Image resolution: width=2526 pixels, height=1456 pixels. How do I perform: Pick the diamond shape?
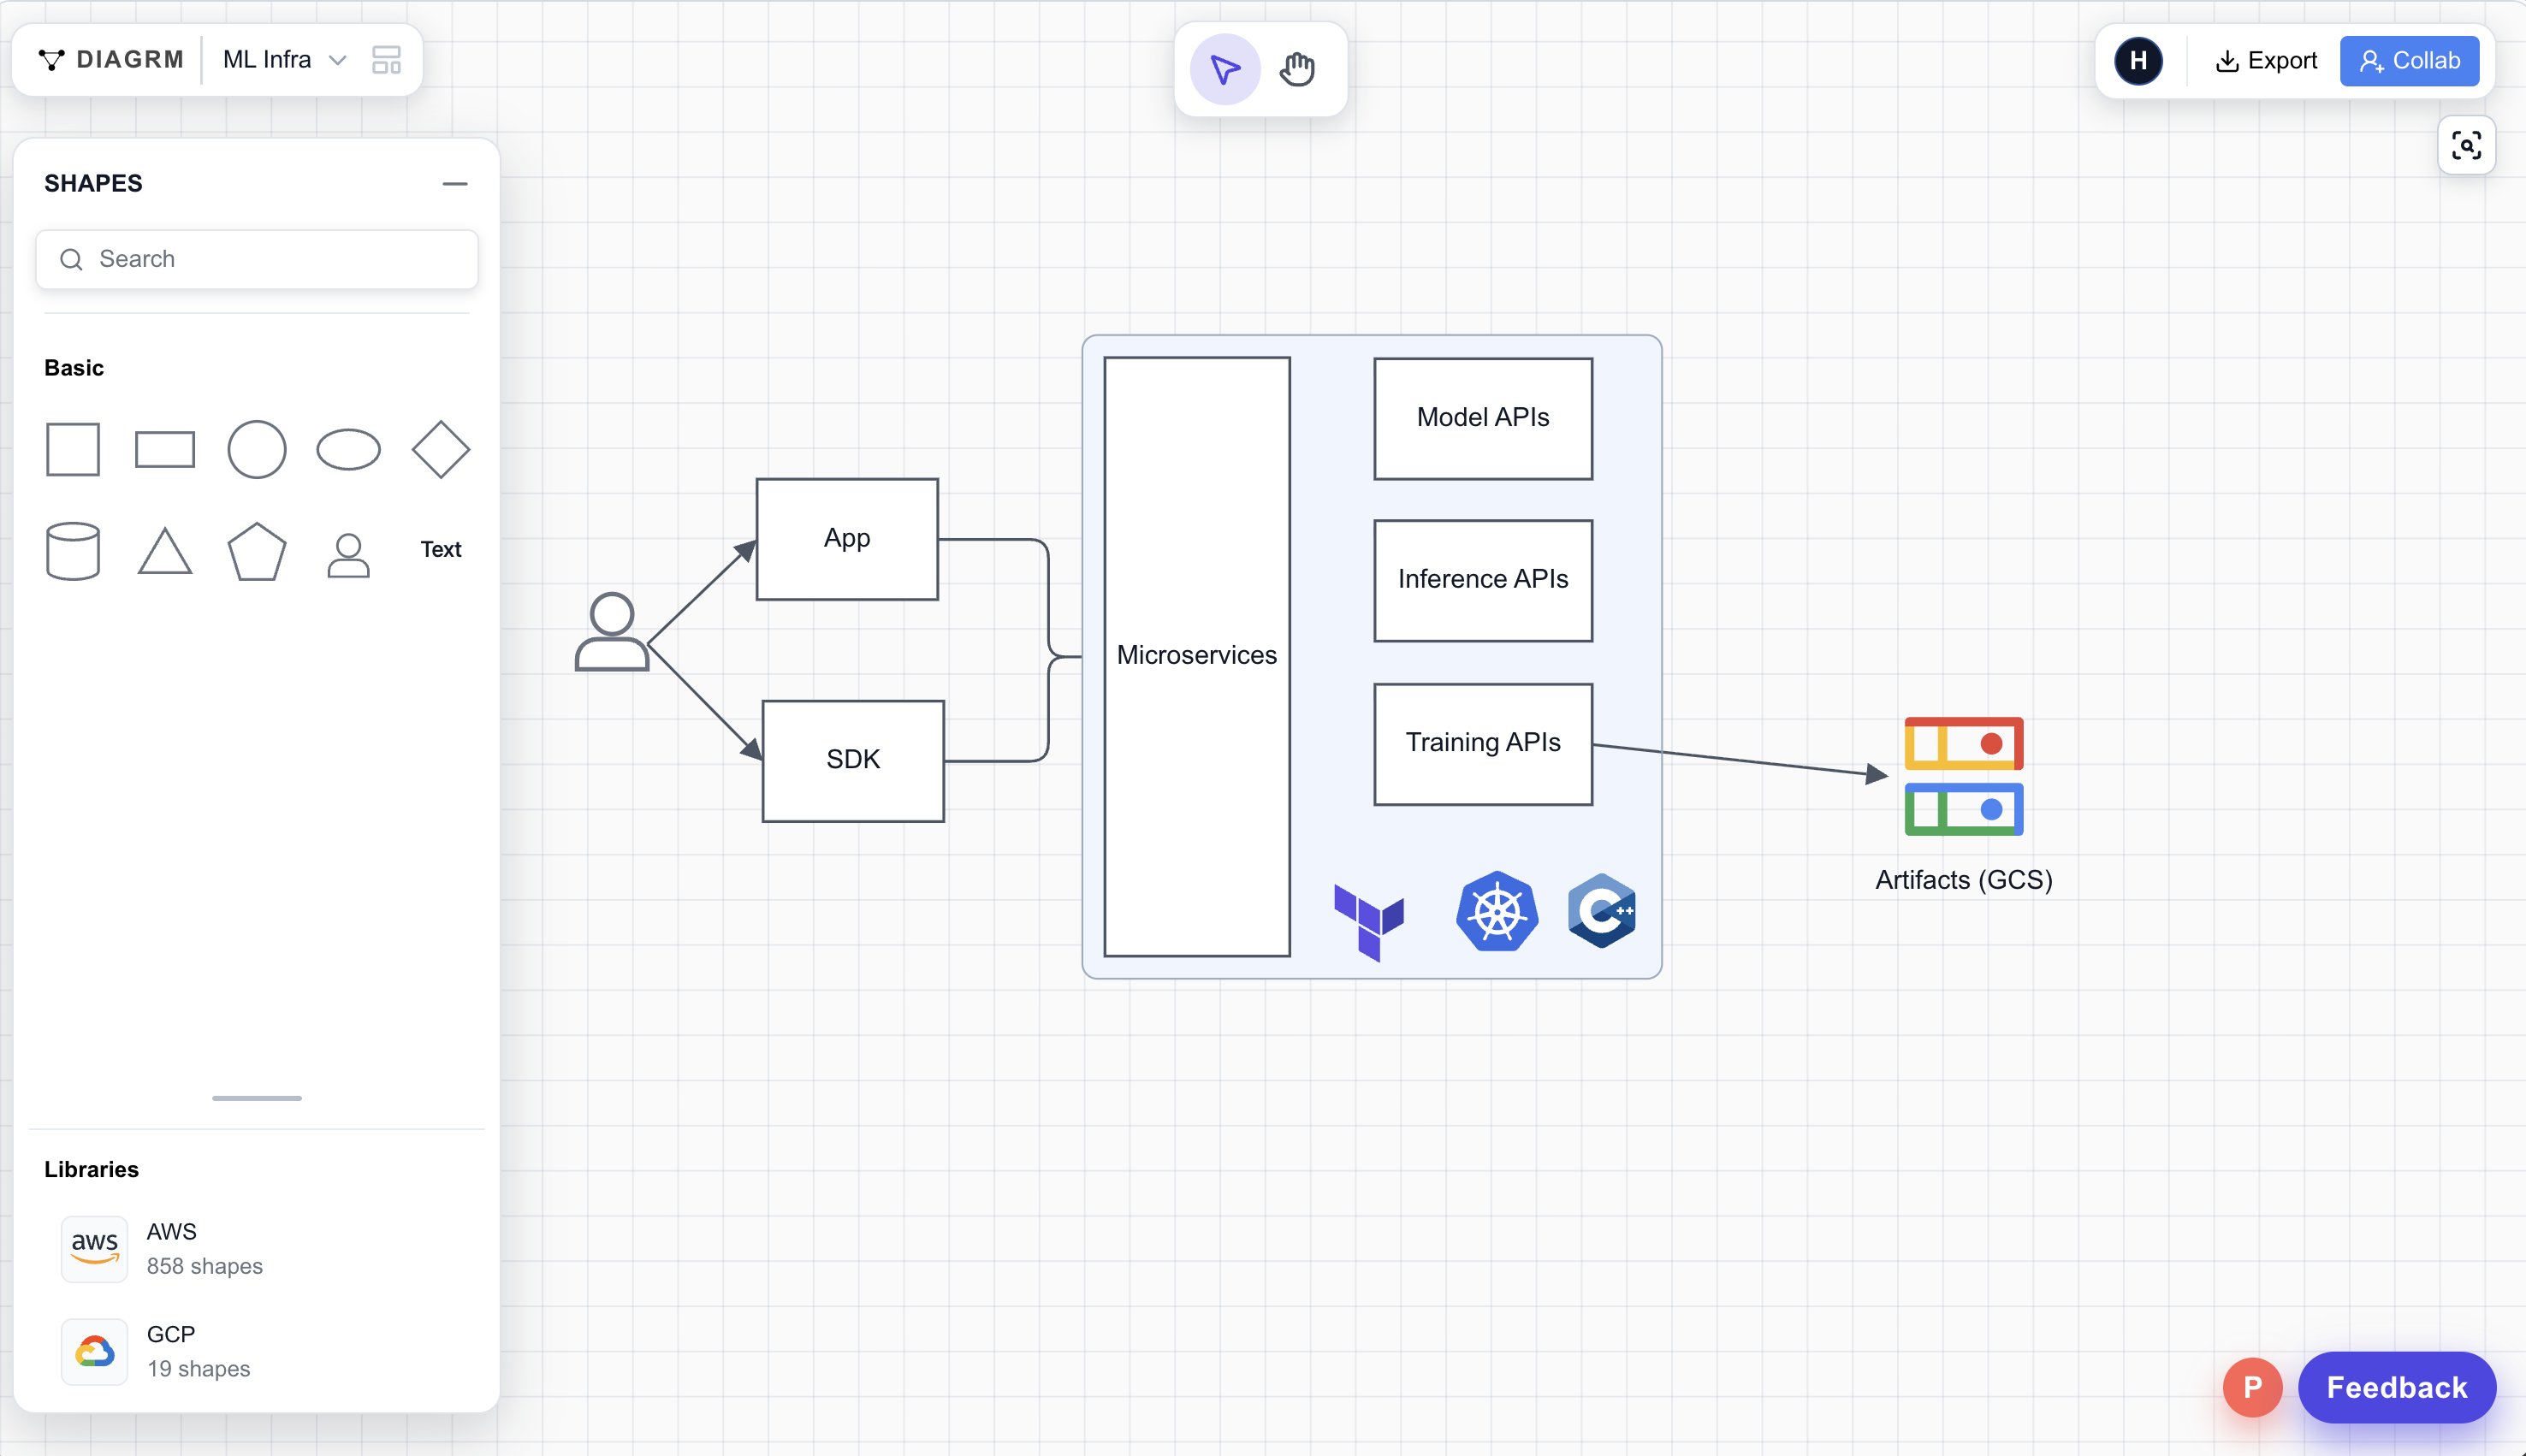click(440, 449)
